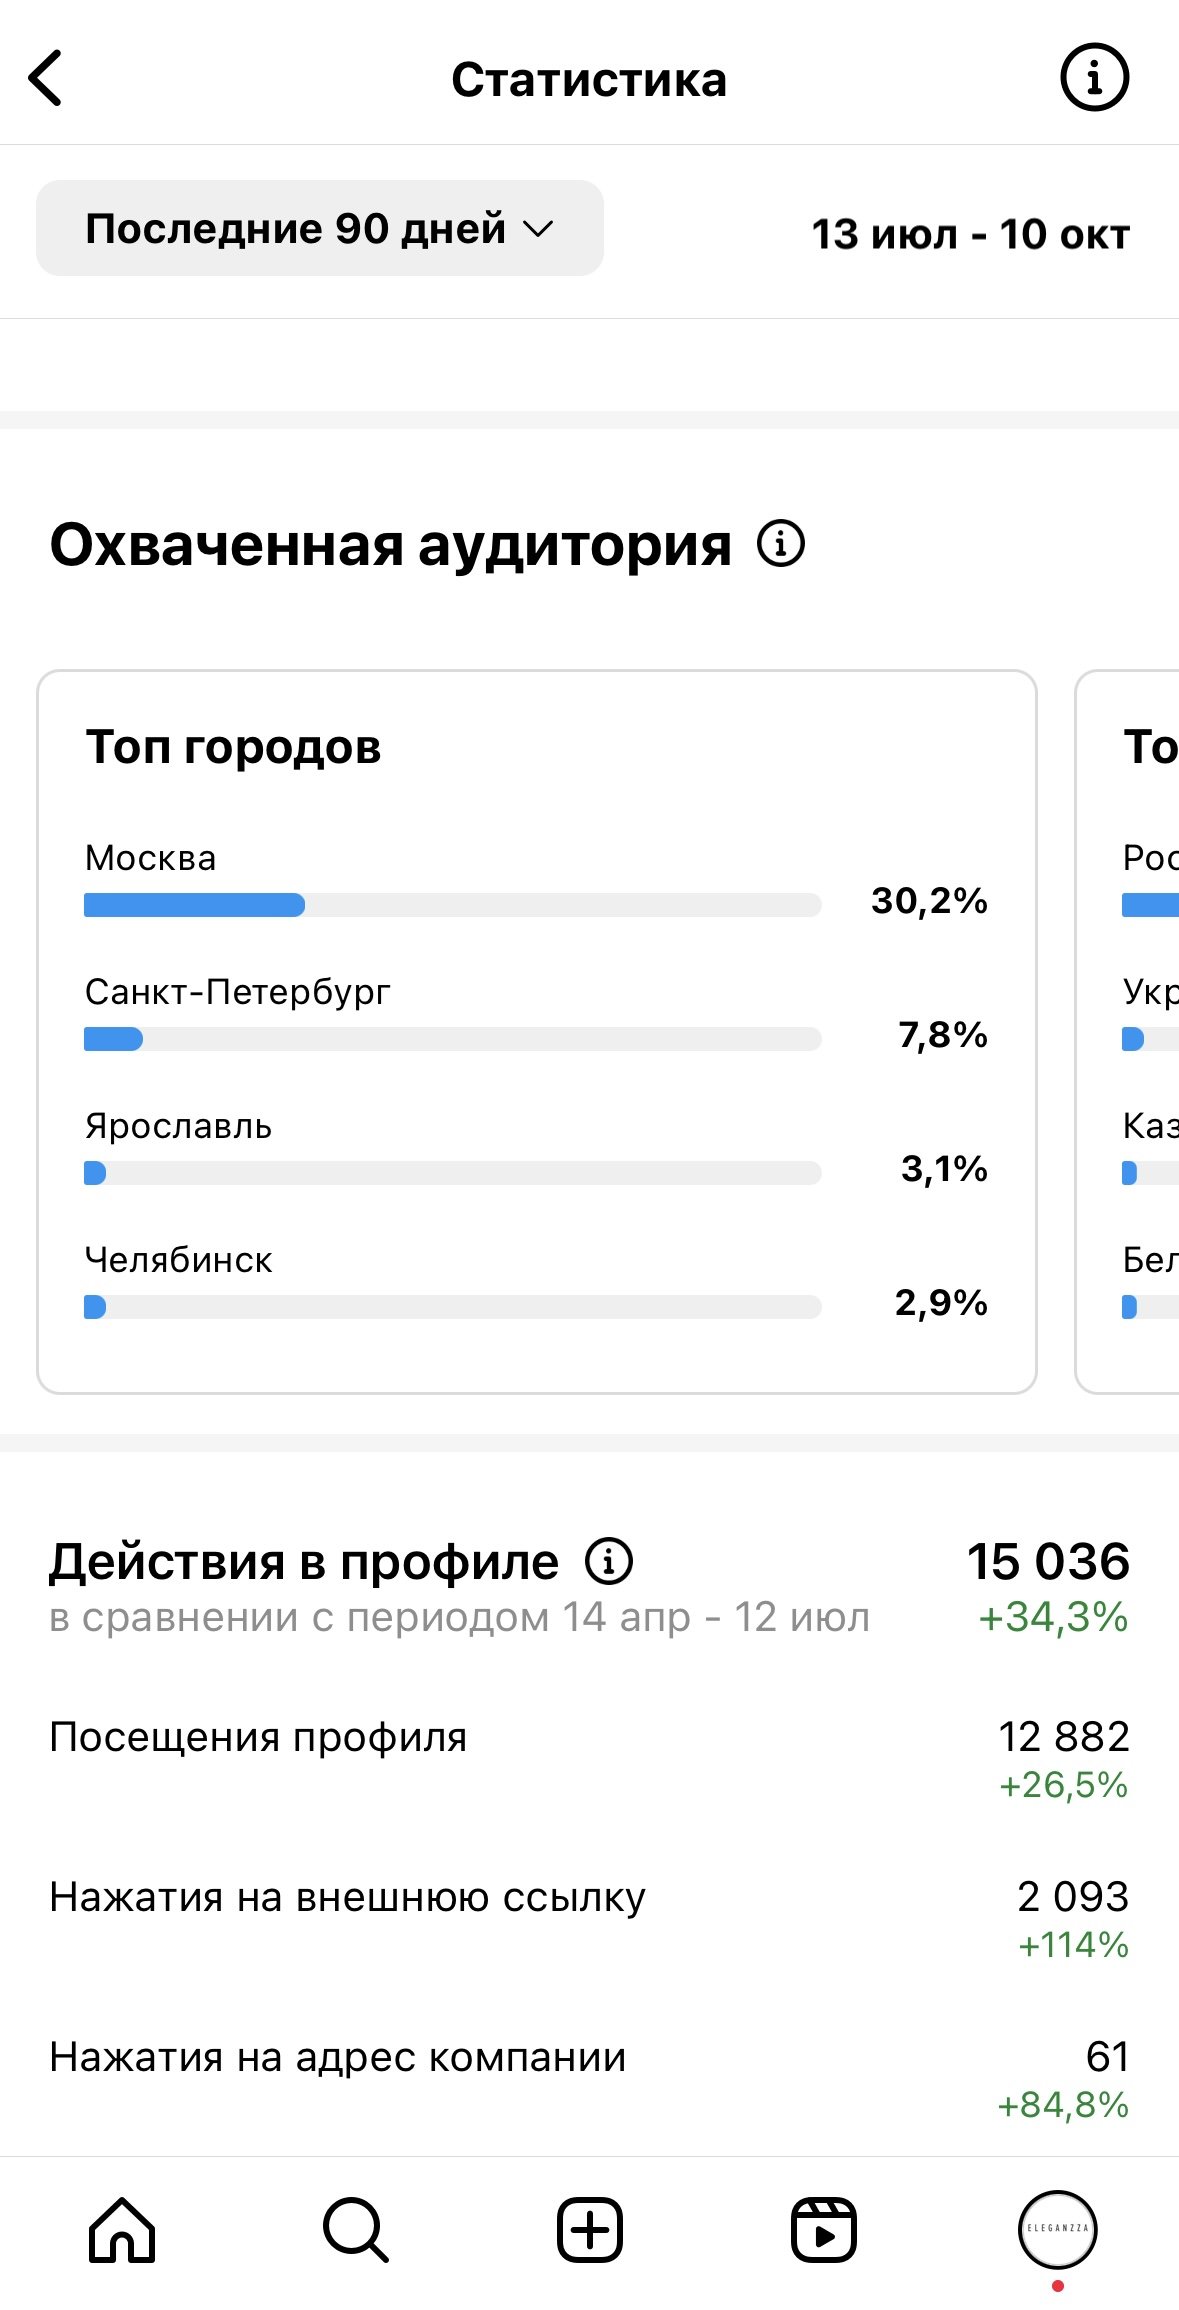Open the Search tab

pos(355,2229)
